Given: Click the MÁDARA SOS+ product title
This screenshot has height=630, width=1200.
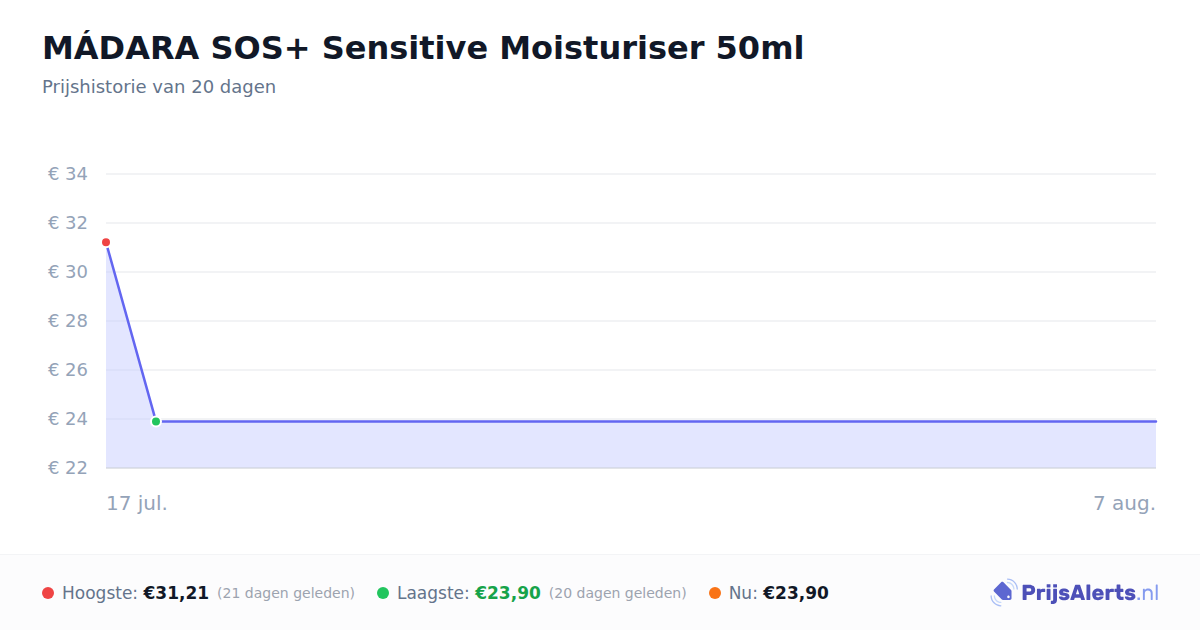Looking at the screenshot, I should click(x=423, y=47).
